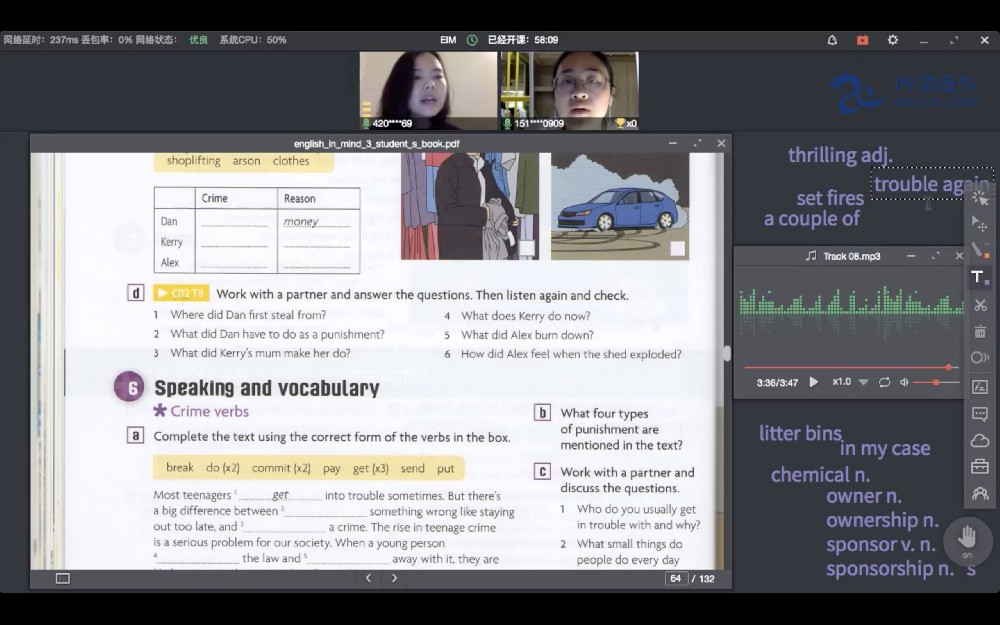Open the chat message panel icon

pyautogui.click(x=979, y=413)
